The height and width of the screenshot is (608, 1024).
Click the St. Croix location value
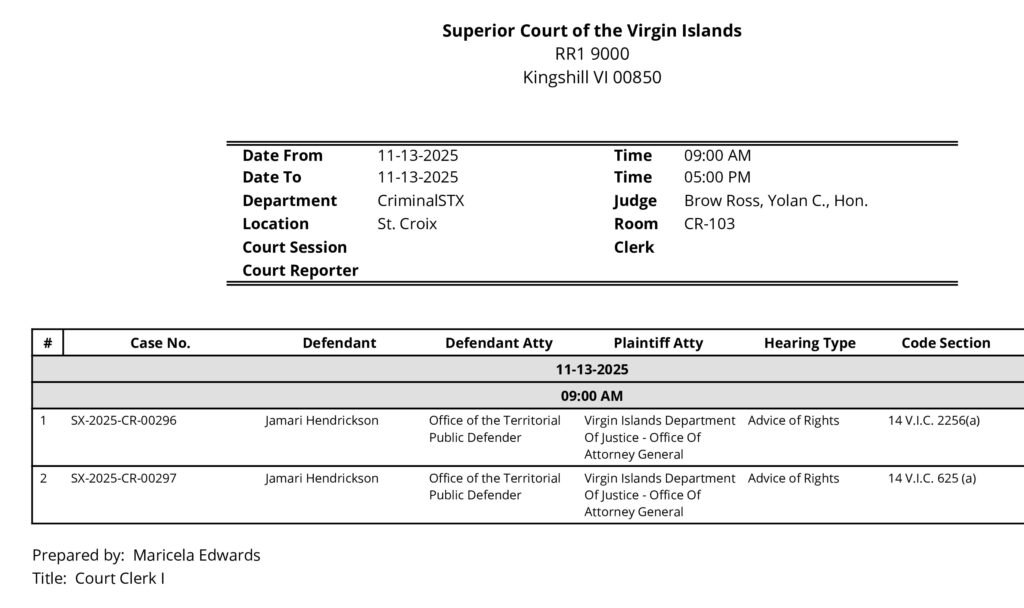tap(407, 223)
